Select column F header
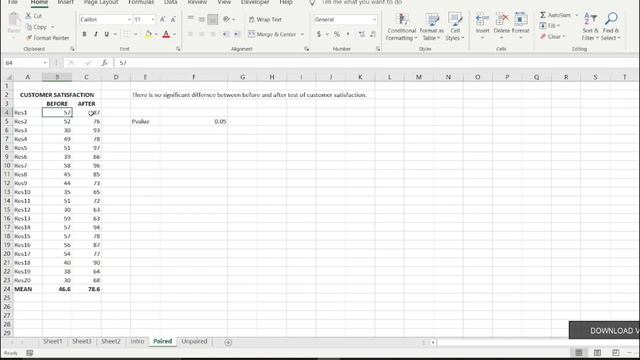This screenshot has width=640, height=360. click(x=193, y=77)
